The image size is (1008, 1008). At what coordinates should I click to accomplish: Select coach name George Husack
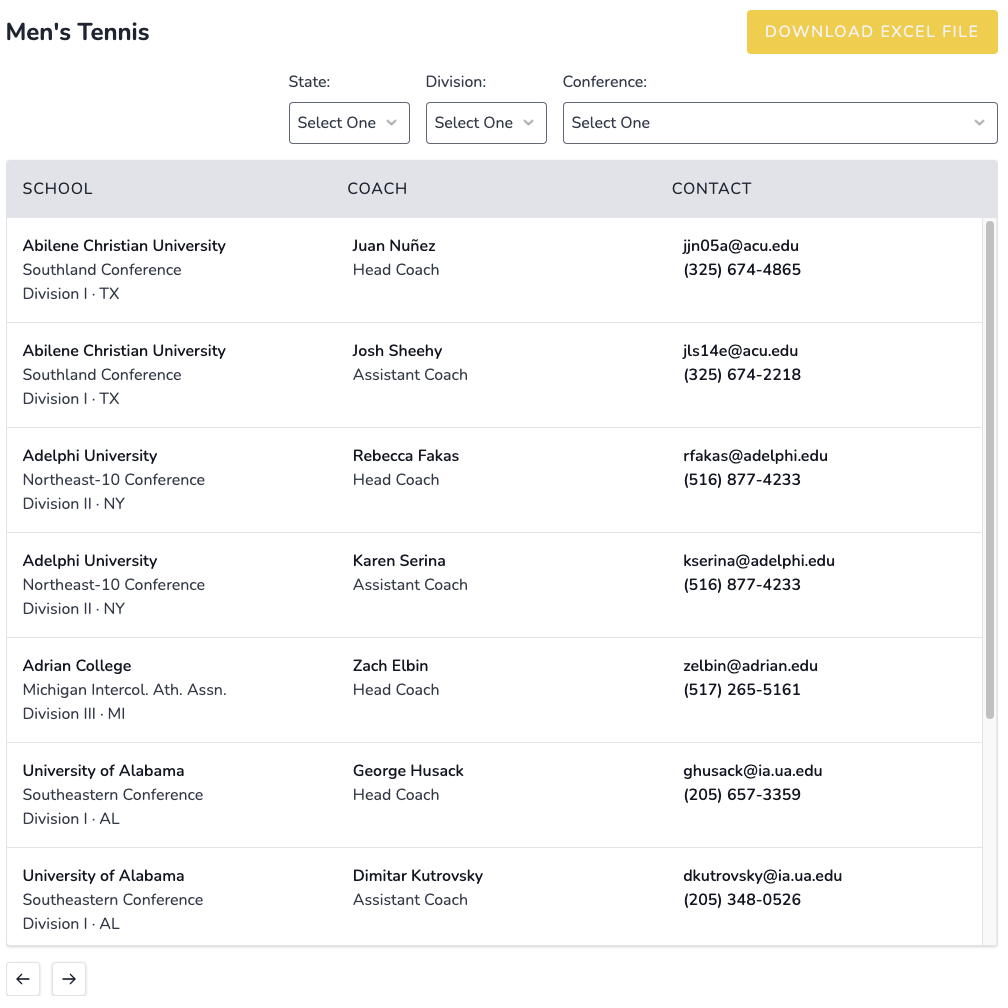(408, 771)
